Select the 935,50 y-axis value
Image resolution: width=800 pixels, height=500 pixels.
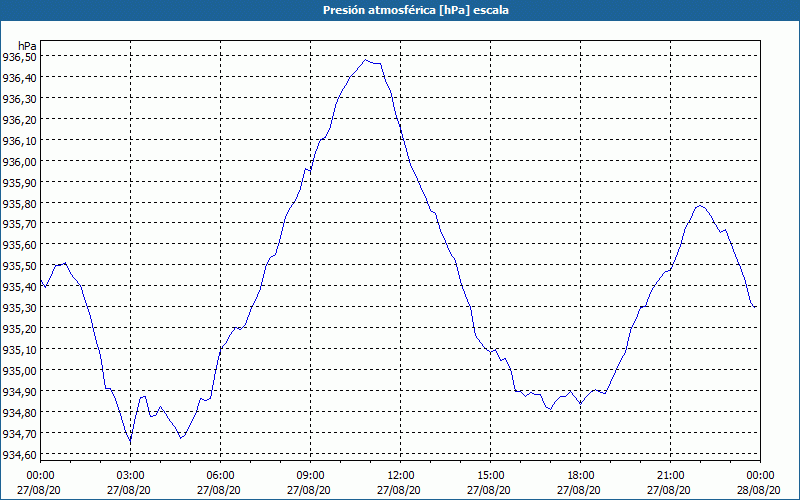(19, 265)
